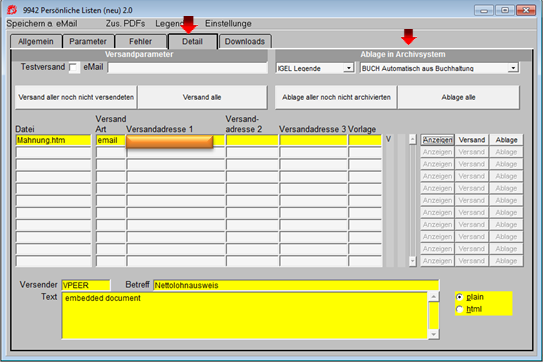This screenshot has height=363, width=543.
Task: Open the Einstellunge menu
Action: (x=228, y=24)
